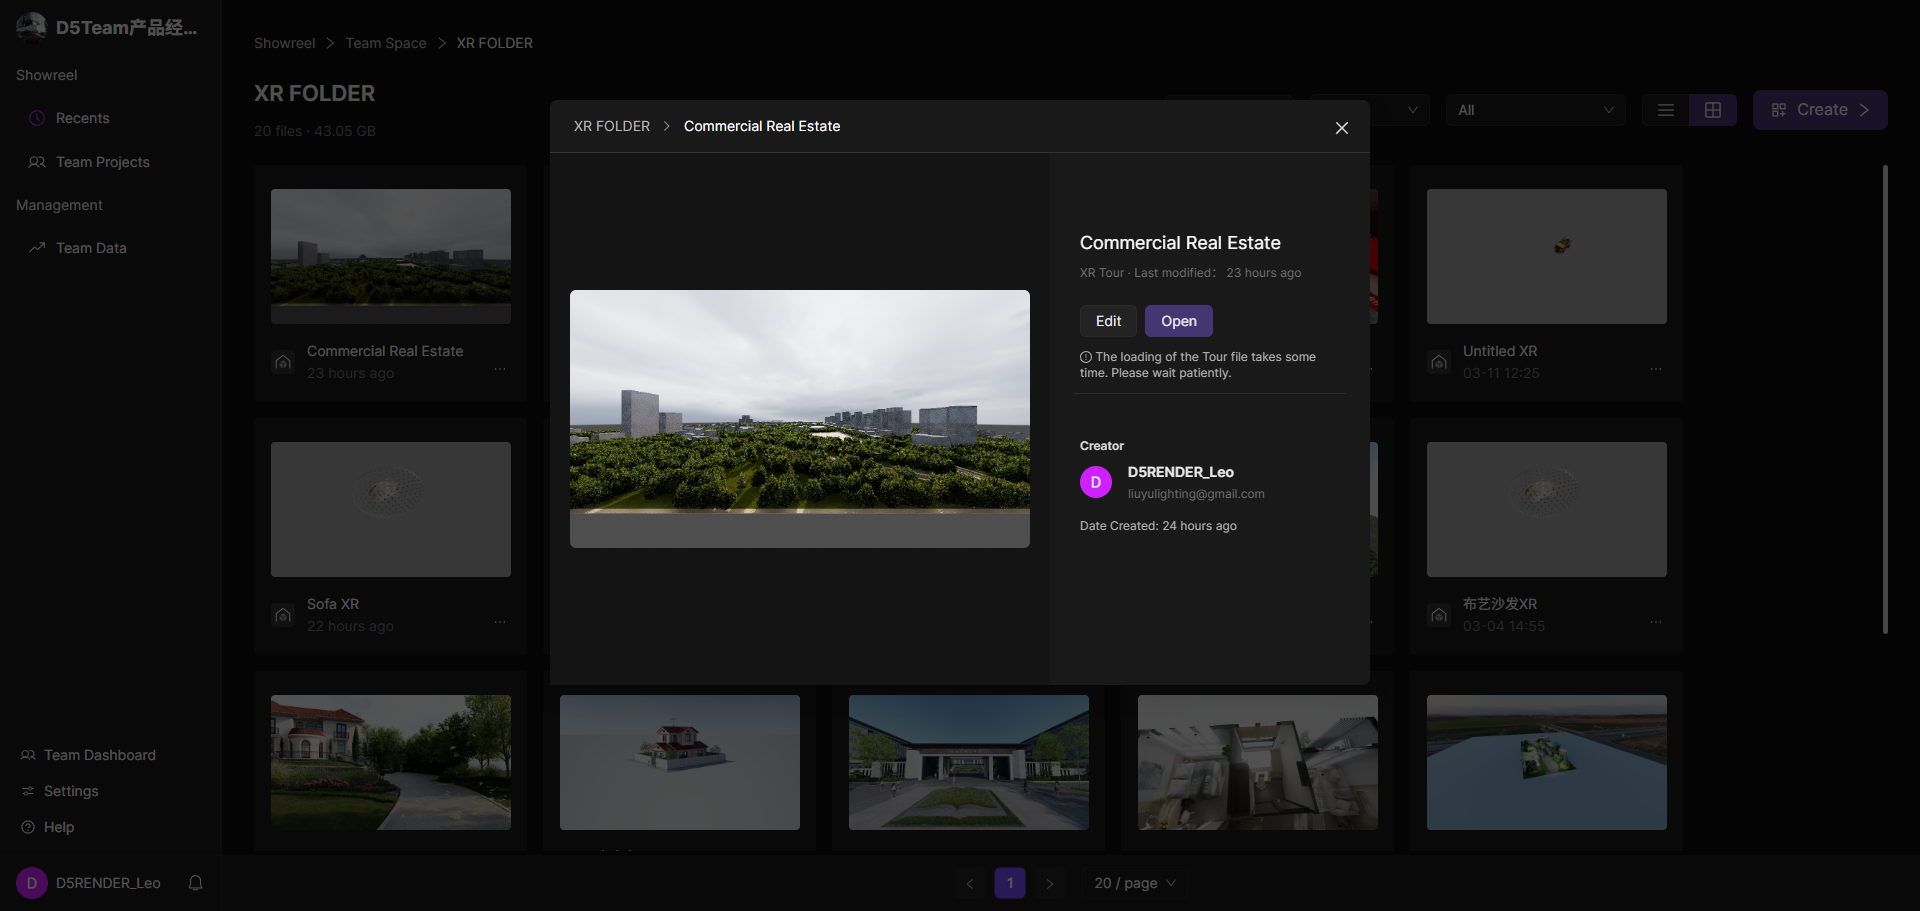Open Help in sidebar
The image size is (1920, 911).
pyautogui.click(x=59, y=827)
